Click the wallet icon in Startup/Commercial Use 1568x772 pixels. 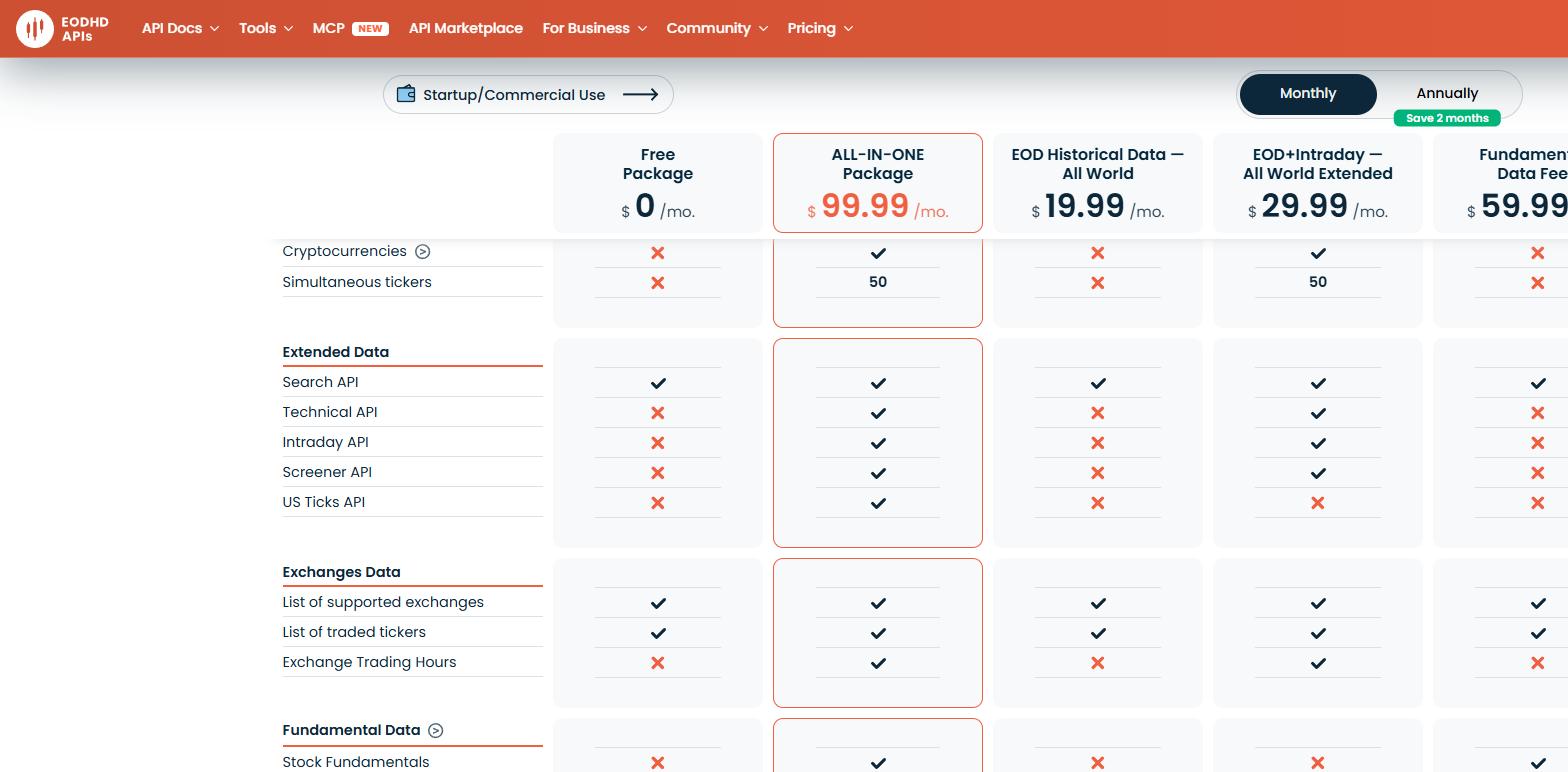(406, 94)
